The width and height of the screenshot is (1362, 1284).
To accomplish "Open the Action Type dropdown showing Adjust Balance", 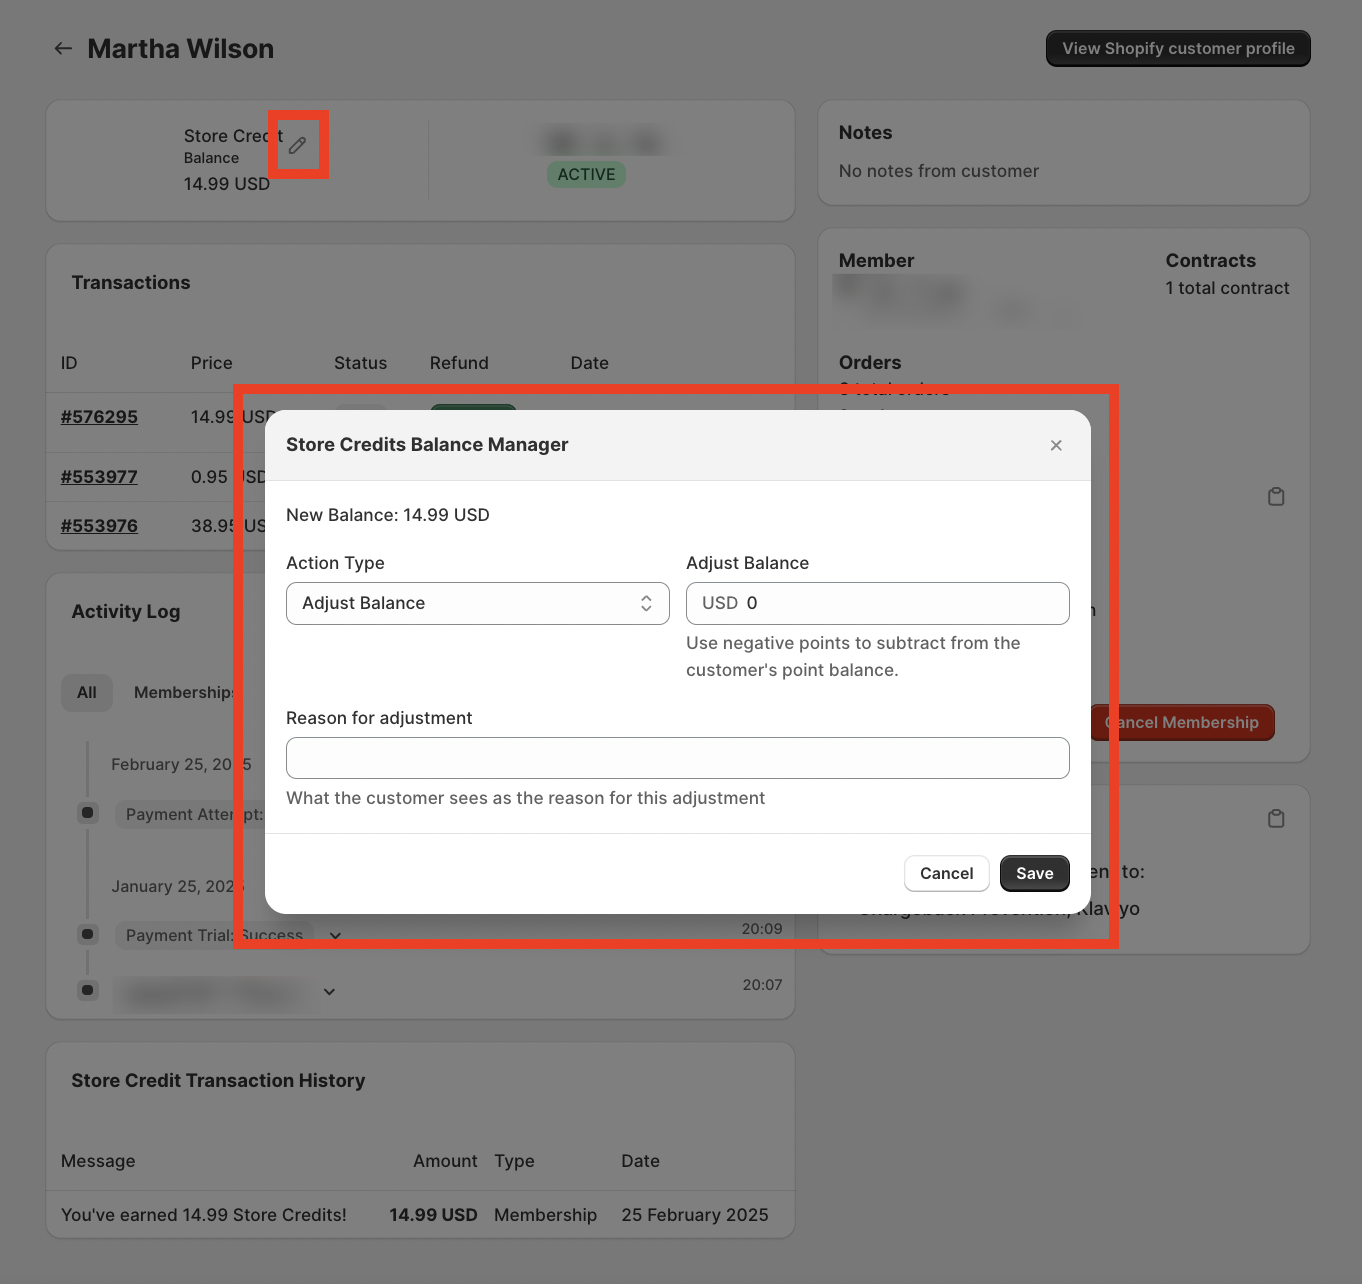I will 477,603.
